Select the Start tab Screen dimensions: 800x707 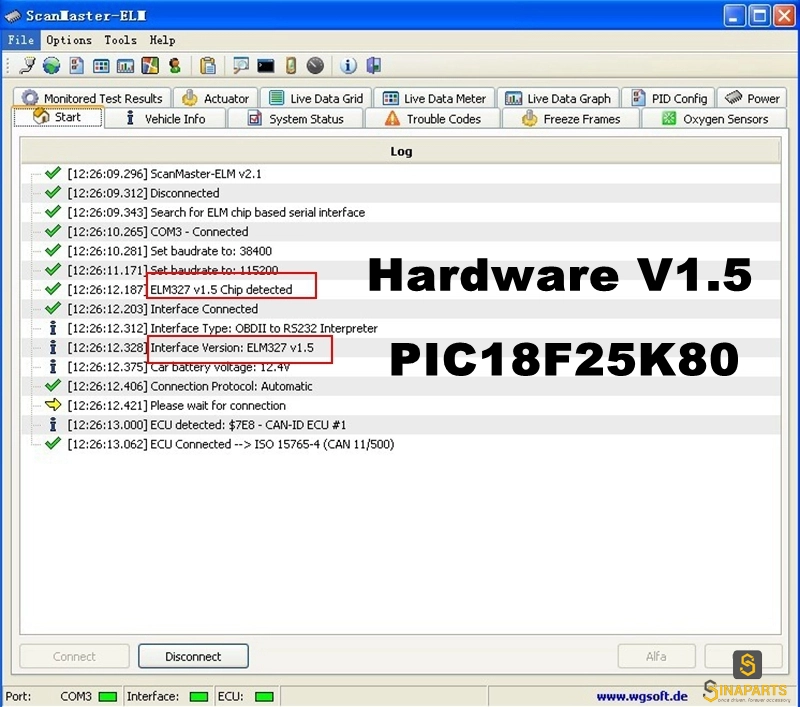pyautogui.click(x=58, y=117)
